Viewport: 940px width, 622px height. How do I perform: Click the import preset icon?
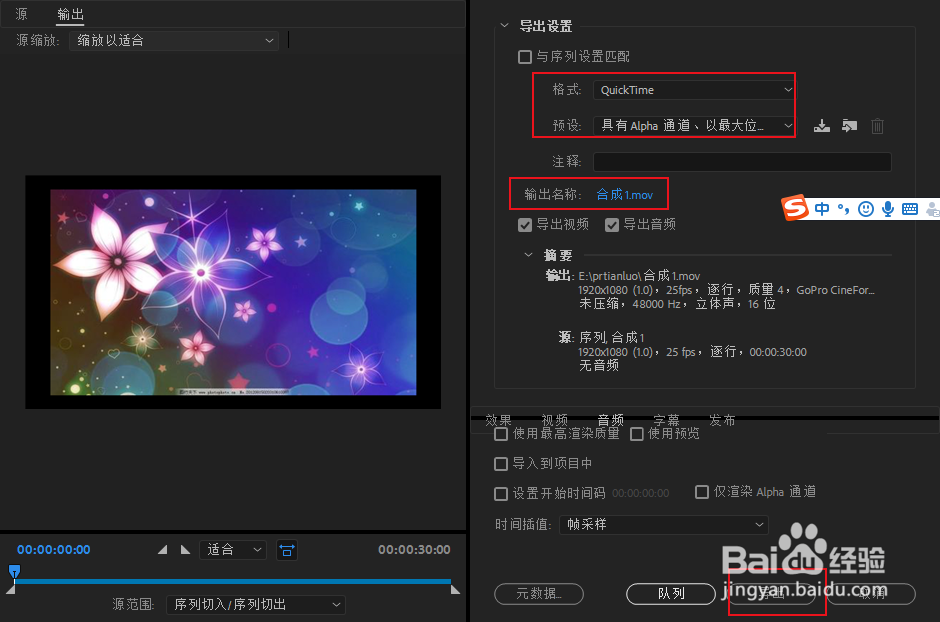pyautogui.click(x=849, y=125)
